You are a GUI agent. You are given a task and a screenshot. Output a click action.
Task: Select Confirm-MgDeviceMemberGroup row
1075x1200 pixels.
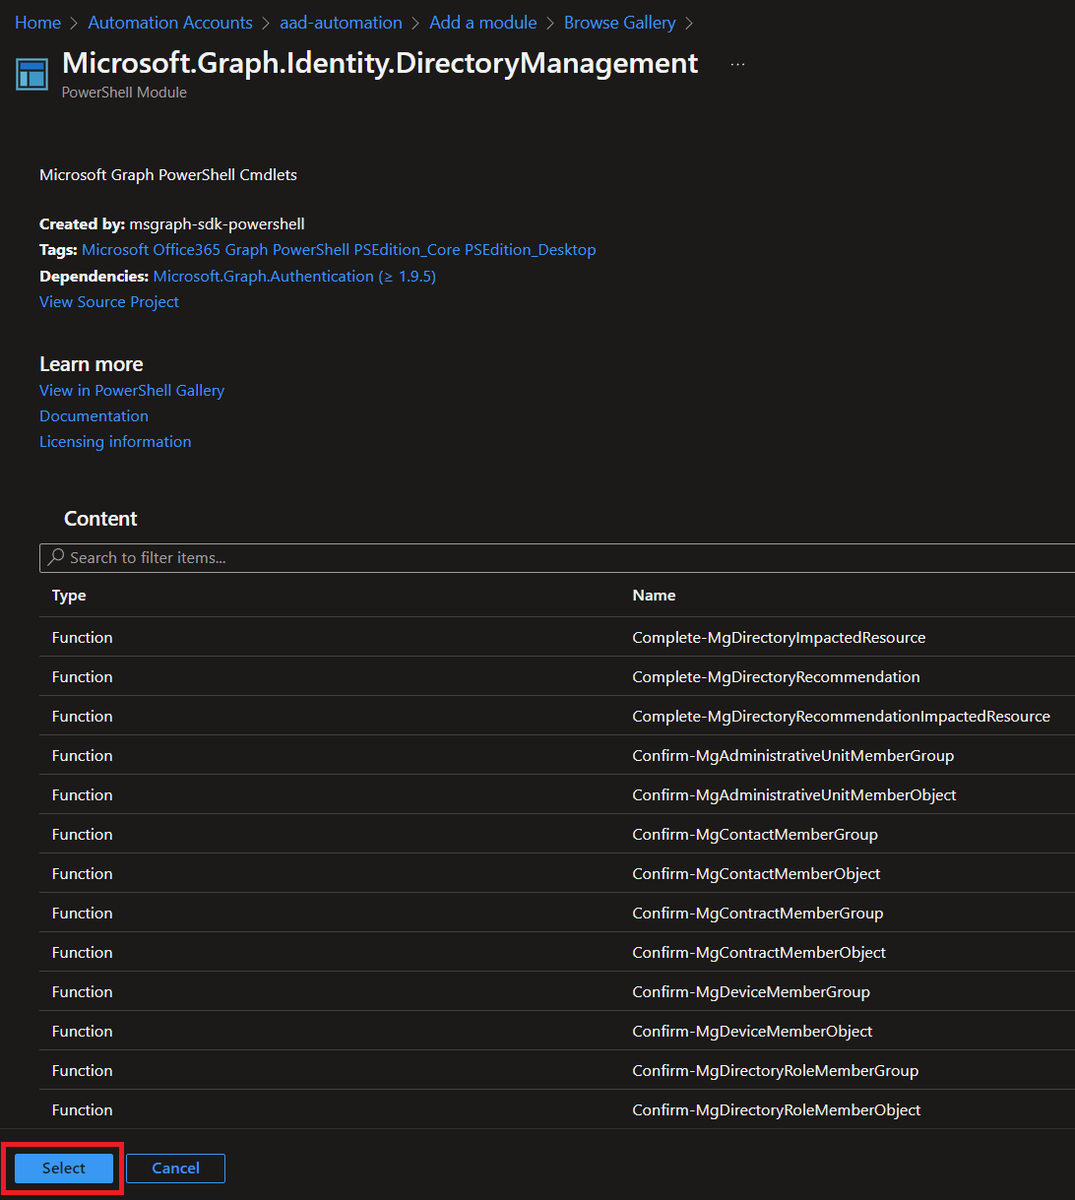coord(557,991)
